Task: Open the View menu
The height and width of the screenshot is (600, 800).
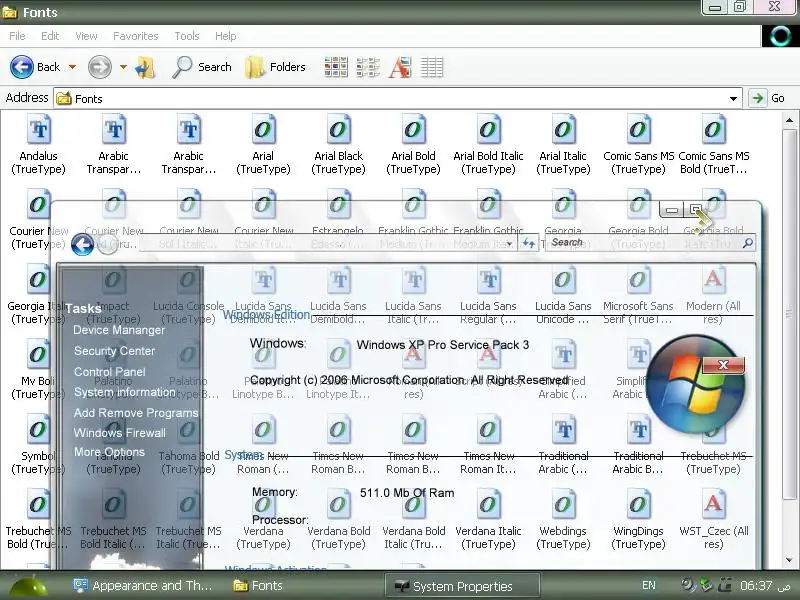Action: (86, 36)
